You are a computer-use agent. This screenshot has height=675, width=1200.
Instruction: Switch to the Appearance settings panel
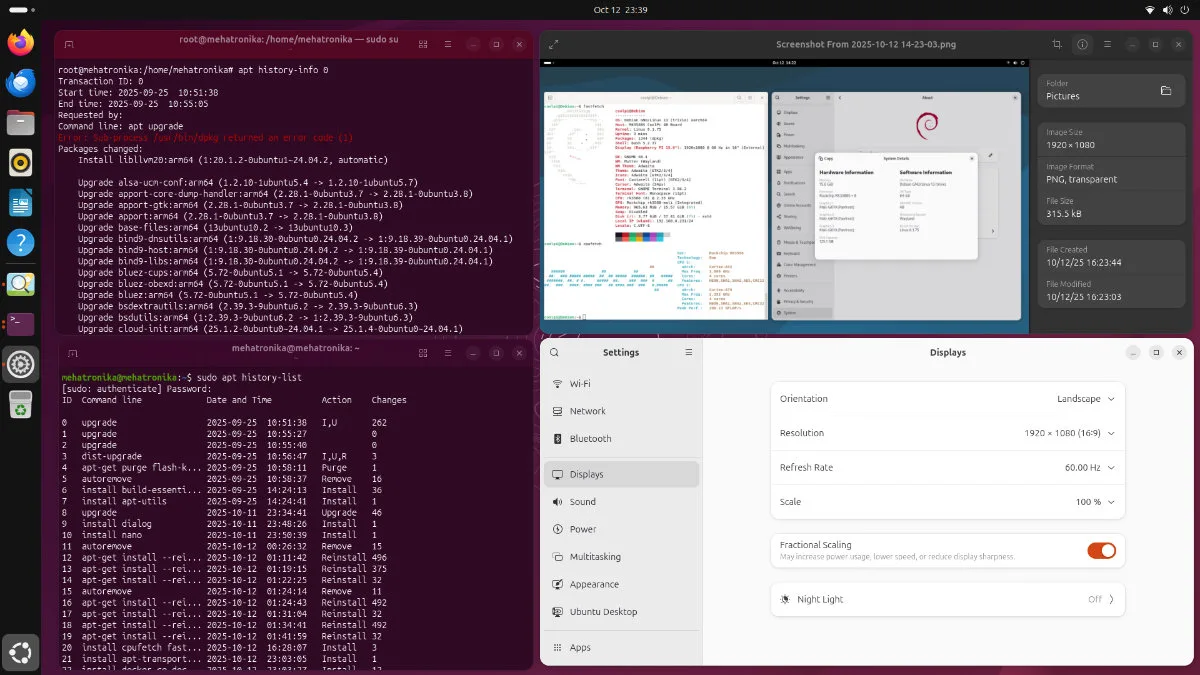point(594,584)
